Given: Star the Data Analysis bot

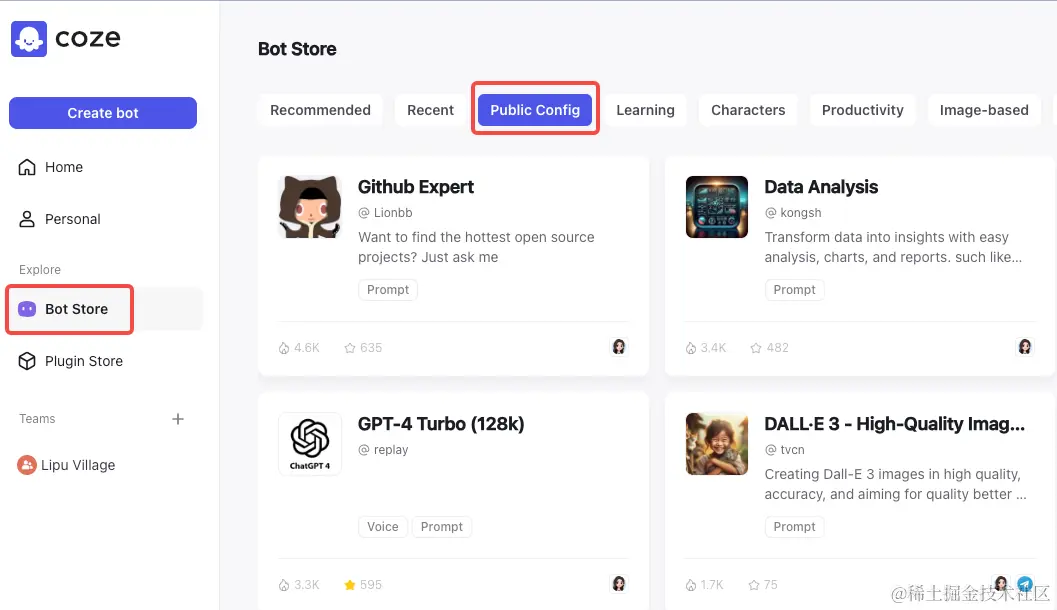Looking at the screenshot, I should 756,348.
